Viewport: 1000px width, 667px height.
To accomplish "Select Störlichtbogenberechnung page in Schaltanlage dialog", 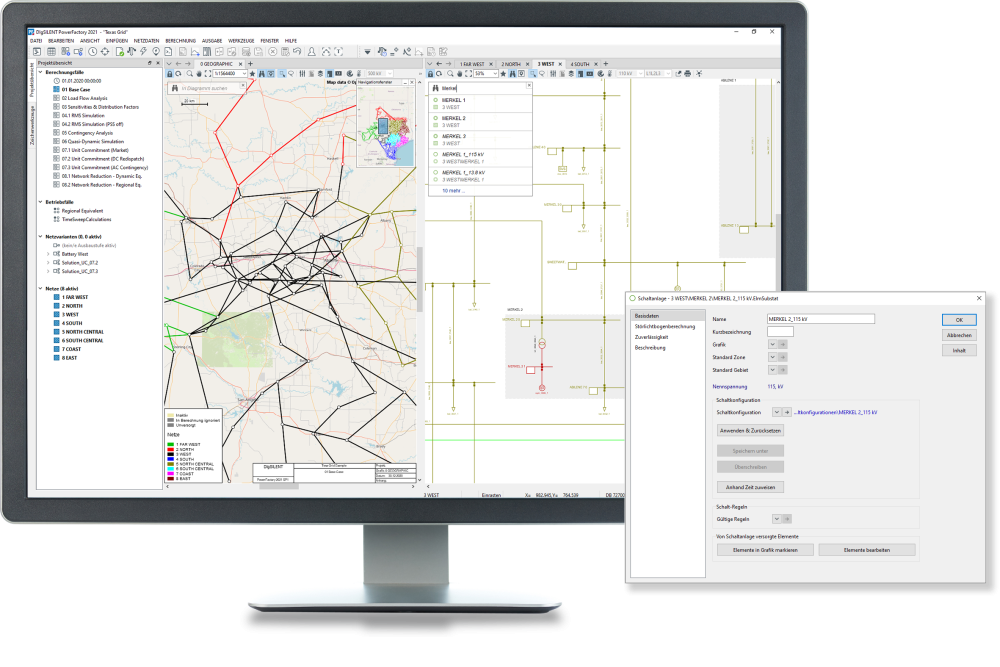I will (x=665, y=326).
